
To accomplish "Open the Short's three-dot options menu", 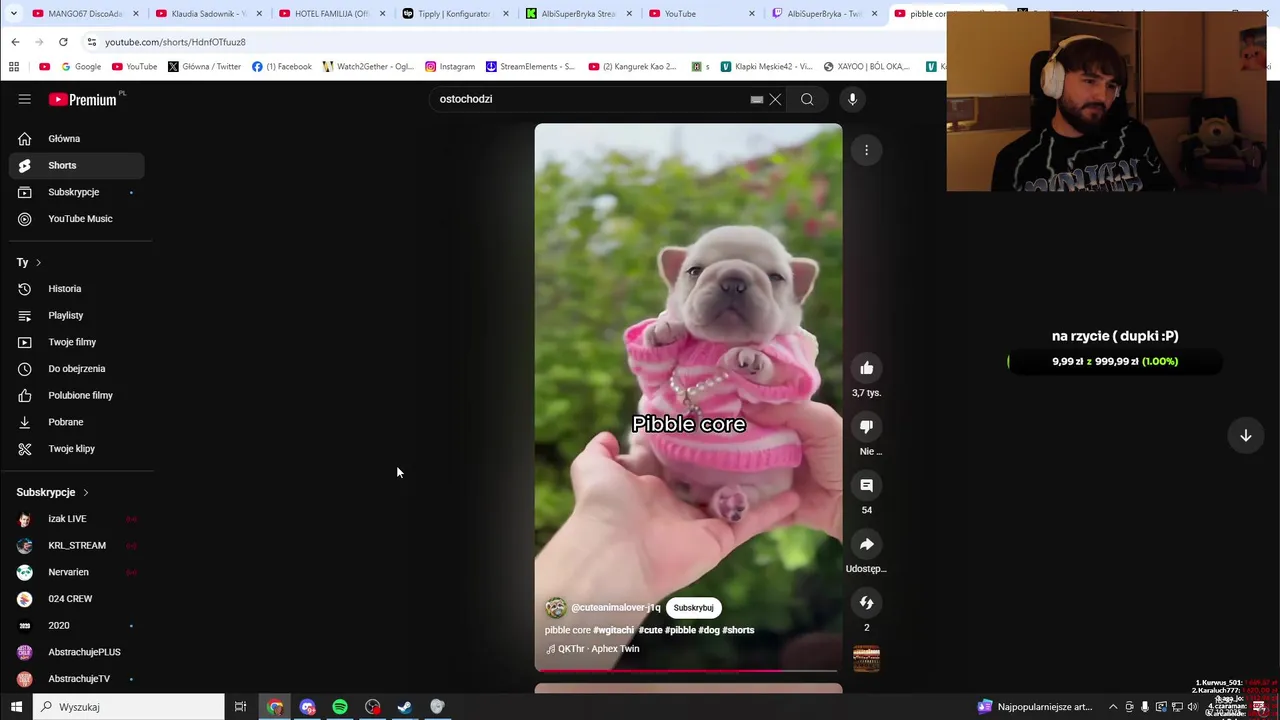I will [x=867, y=150].
